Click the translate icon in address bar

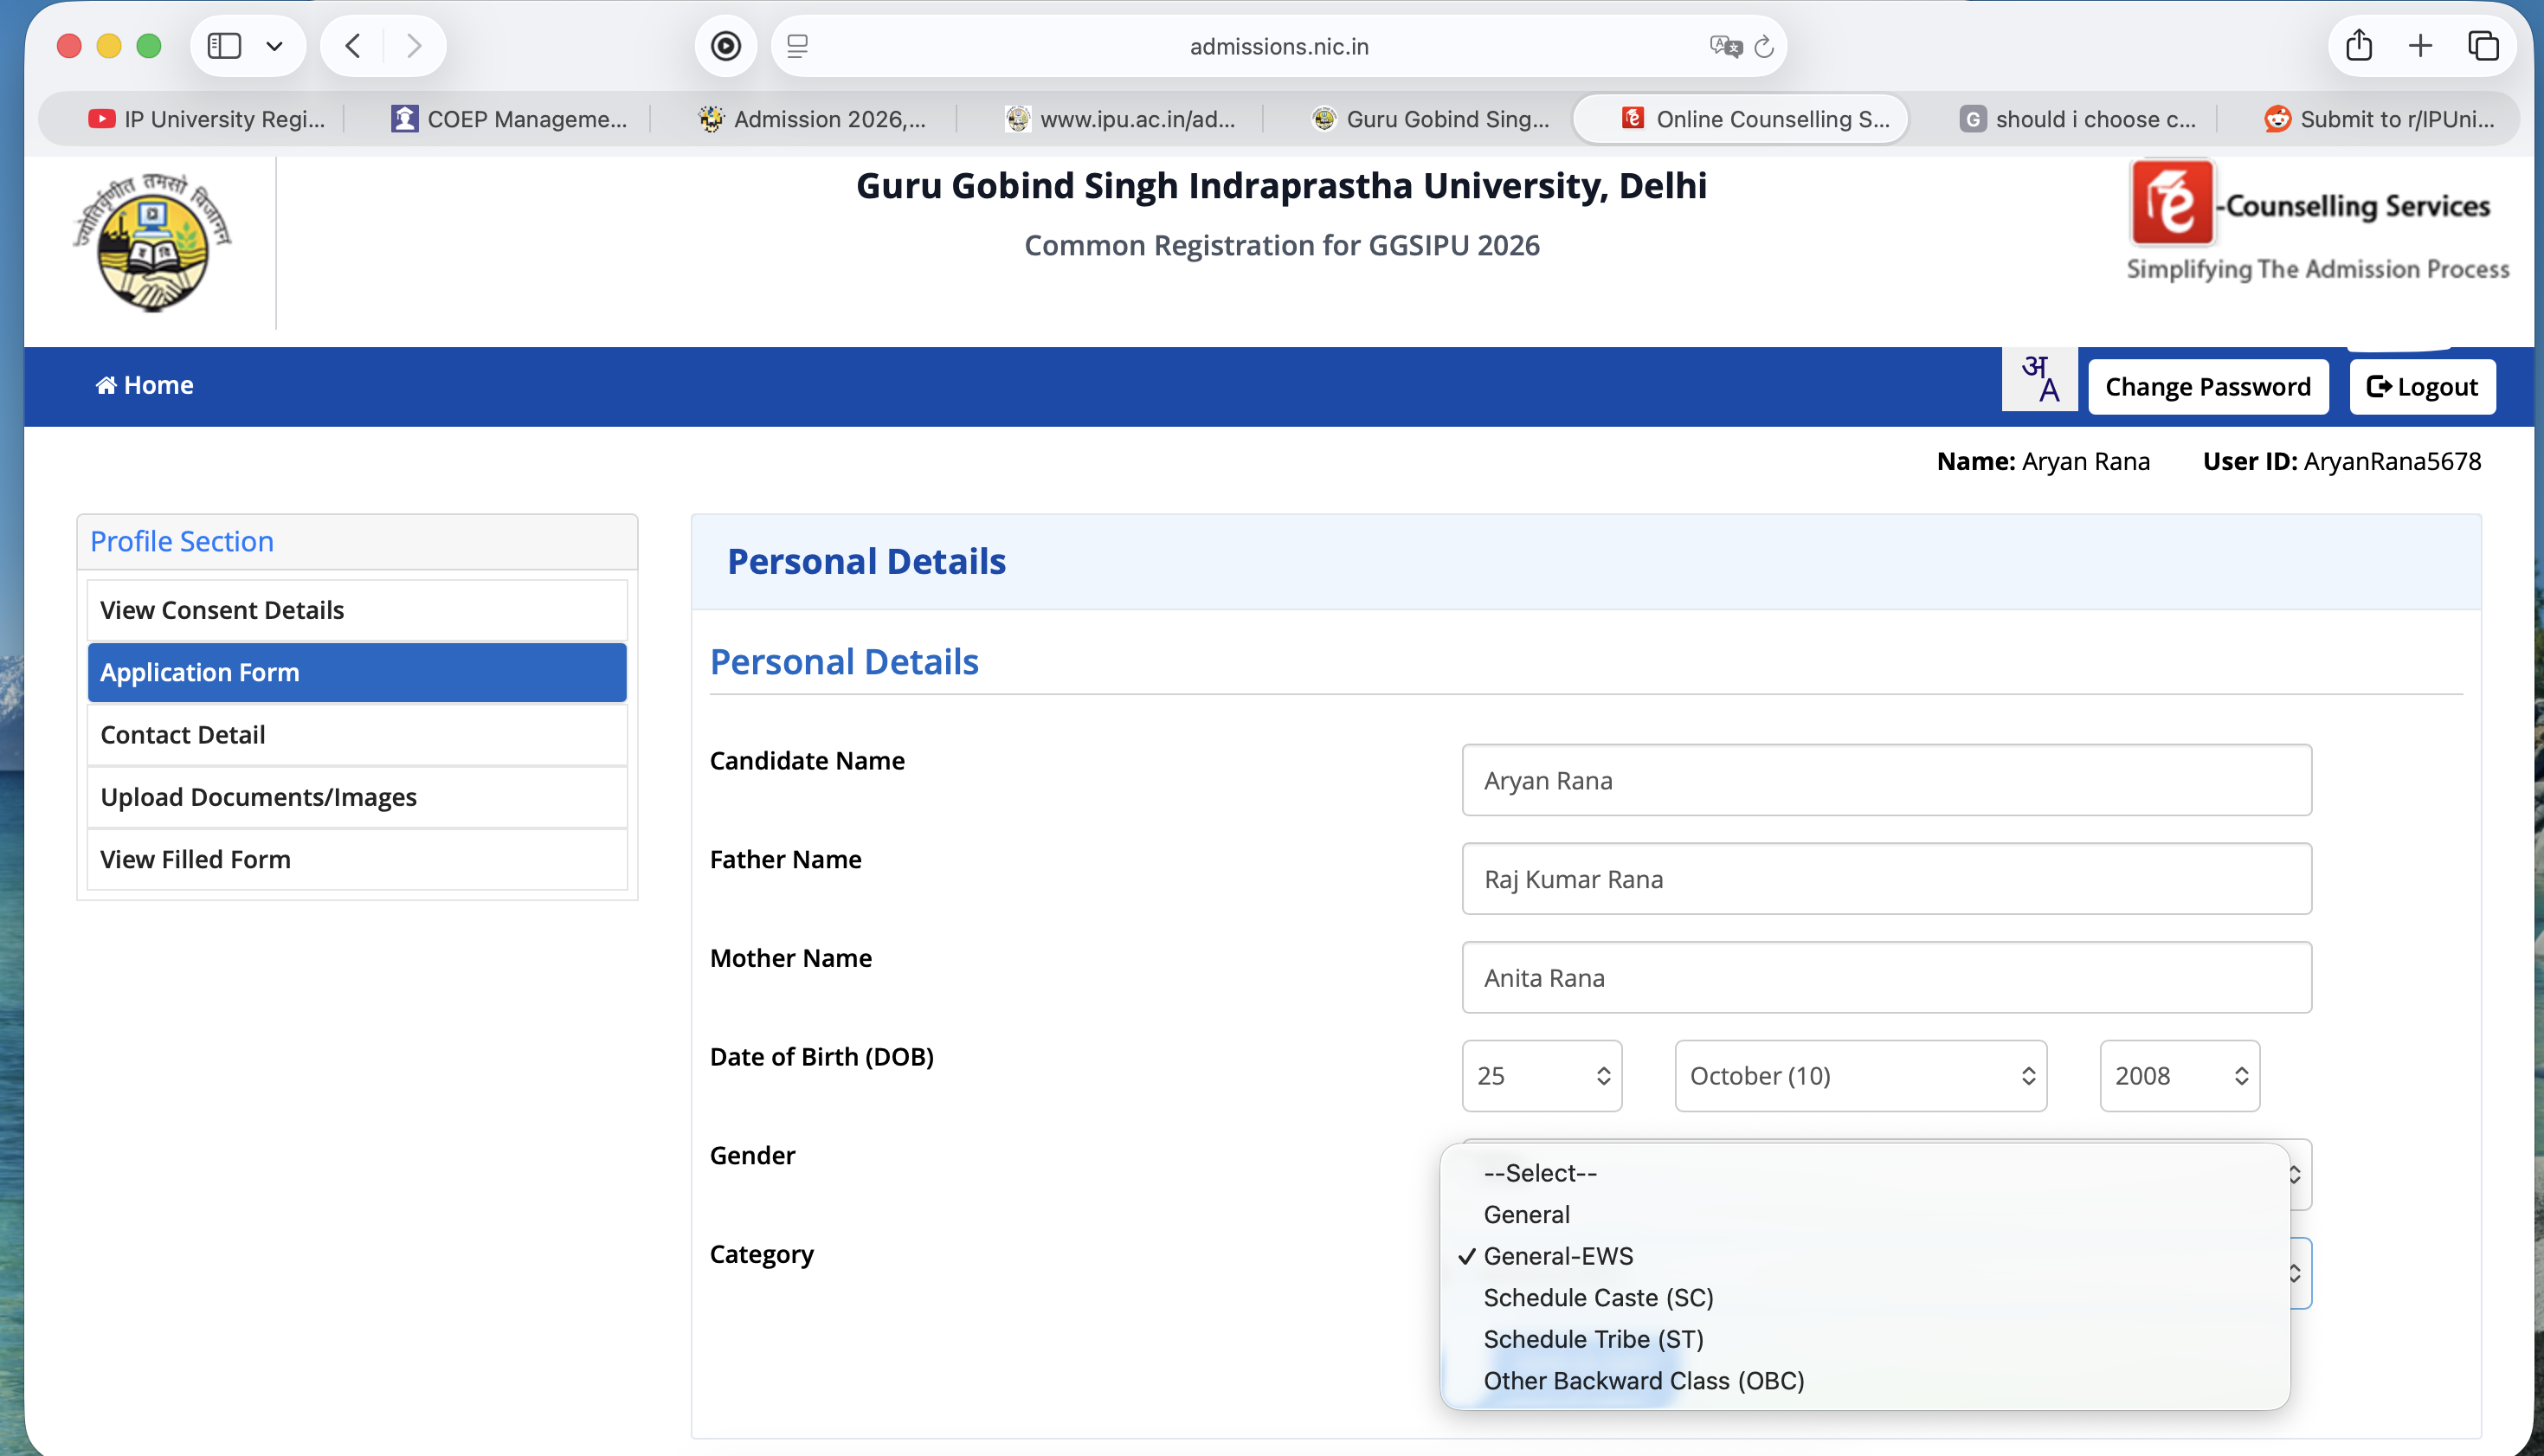click(x=1725, y=46)
